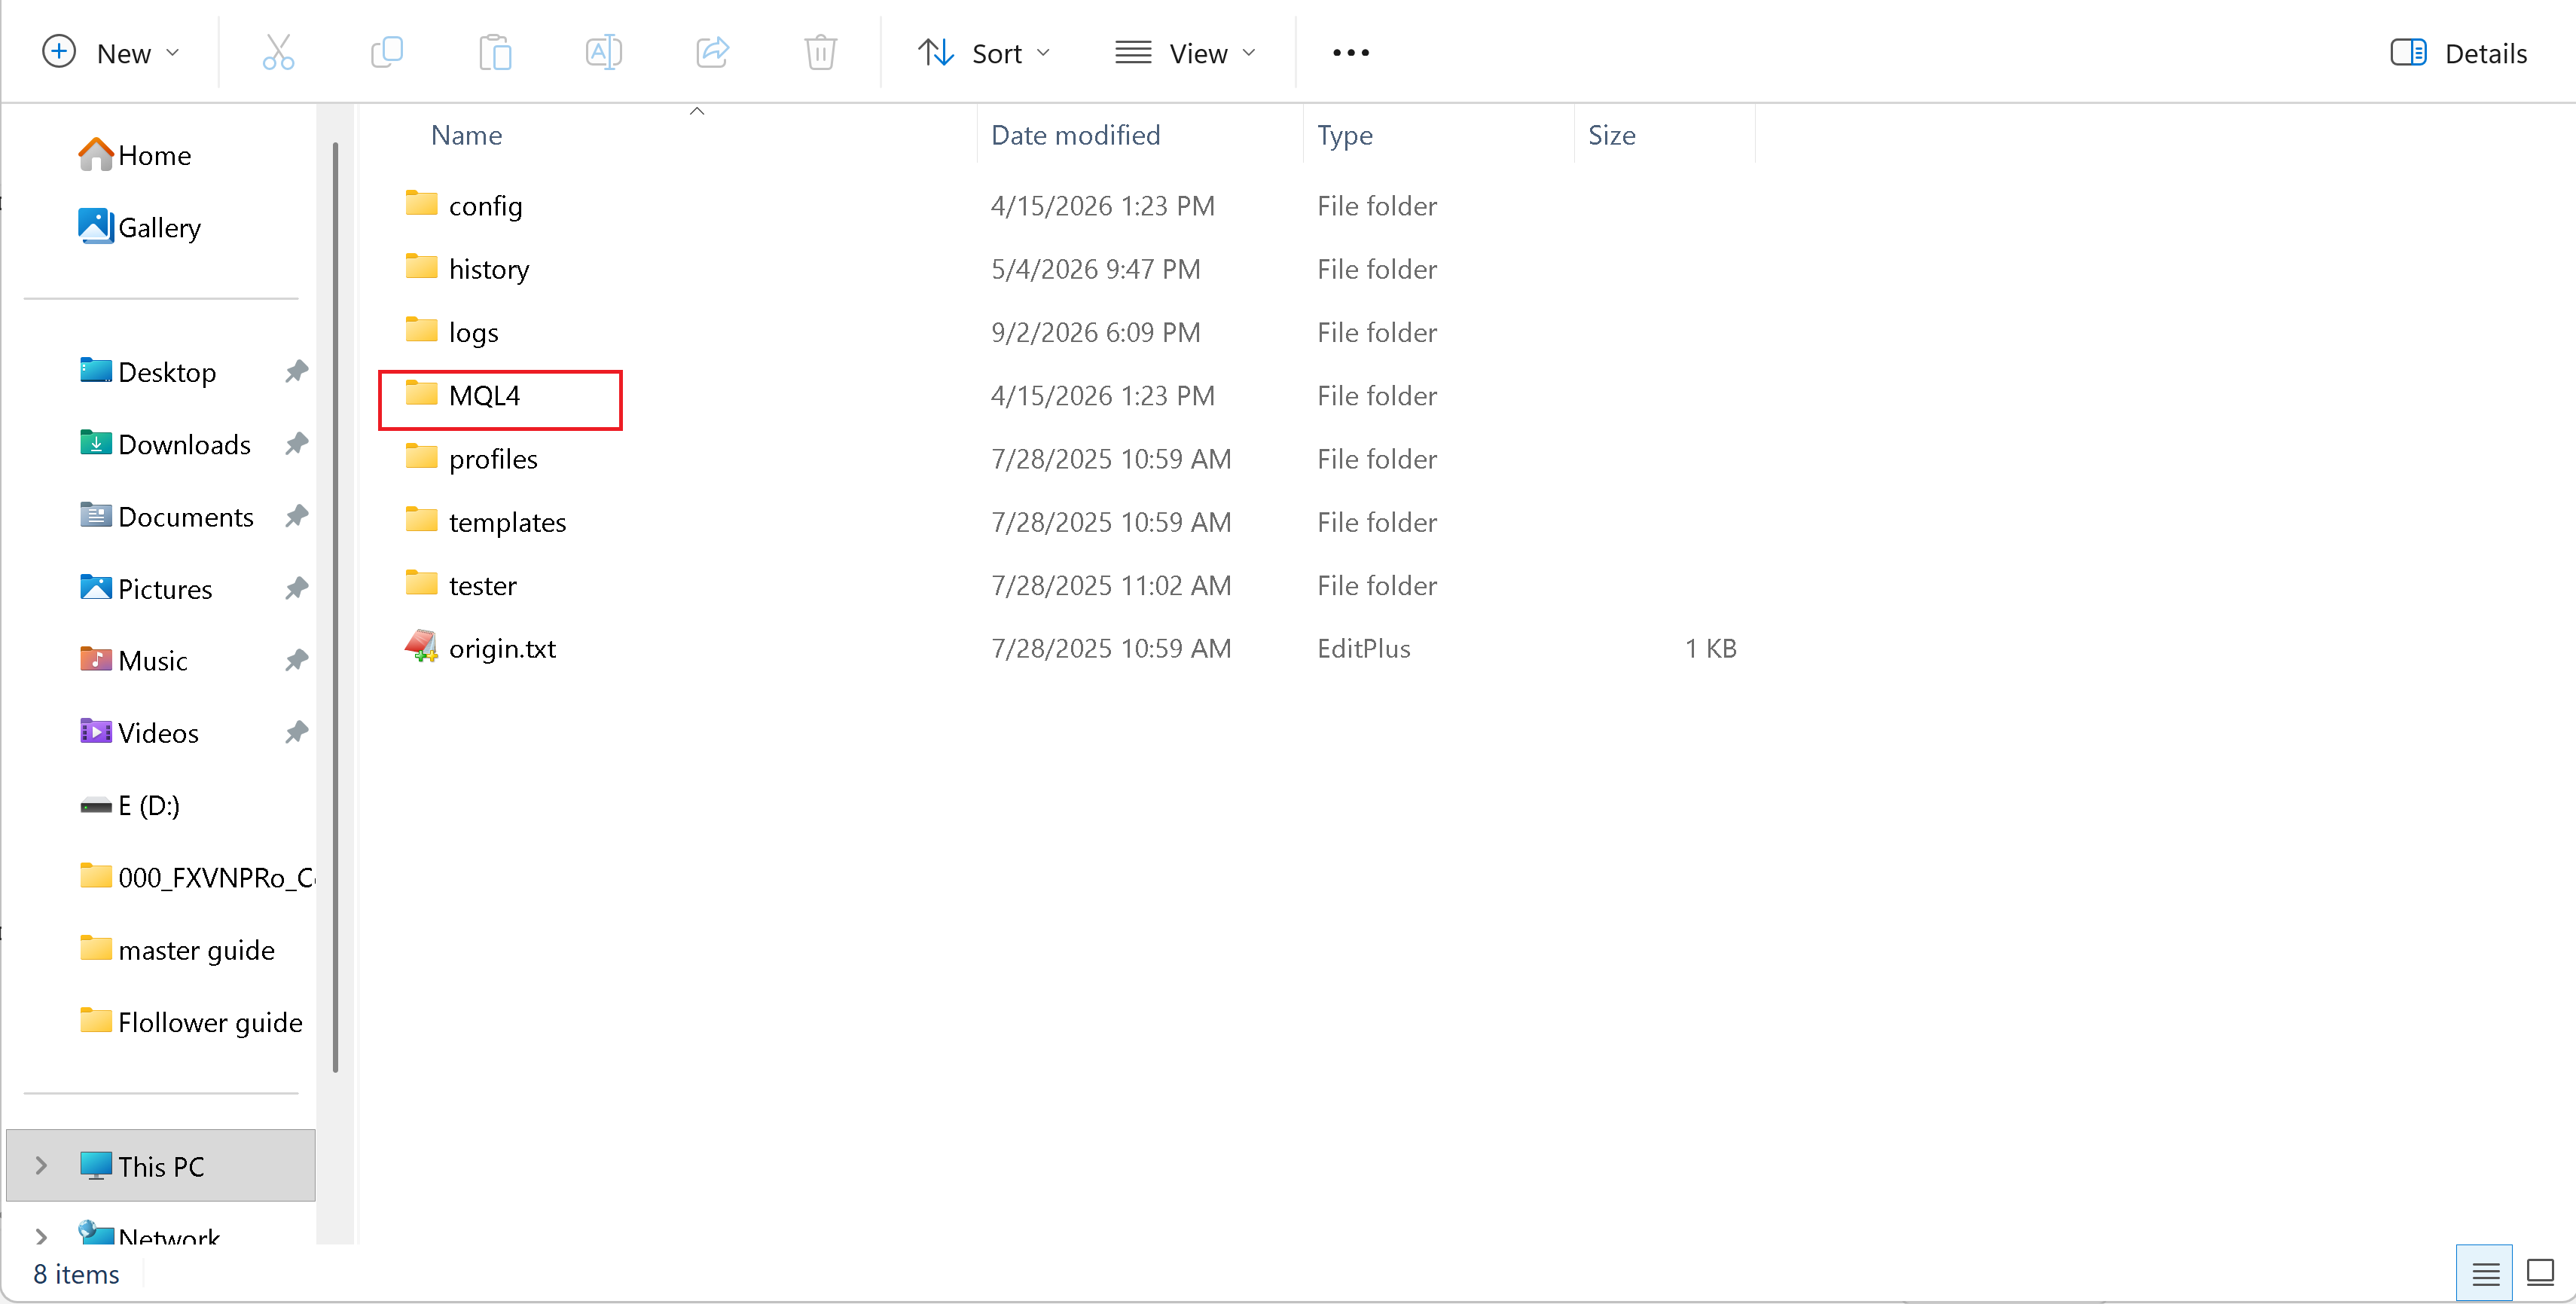Viewport: 2576px width, 1304px height.
Task: Click the MQL4 folder icon
Action: point(421,393)
